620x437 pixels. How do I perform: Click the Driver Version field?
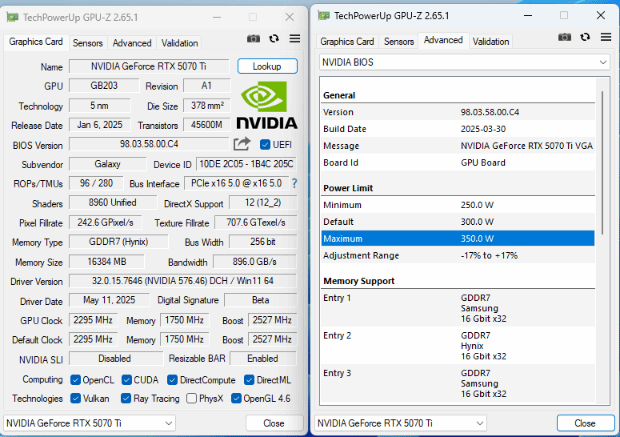(x=183, y=281)
